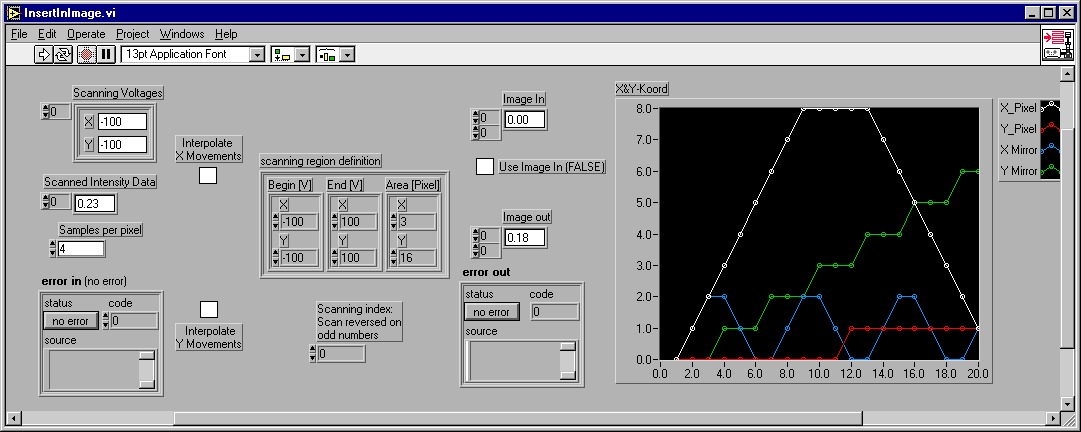Click the error out status button
This screenshot has width=1081, height=432.
491,312
